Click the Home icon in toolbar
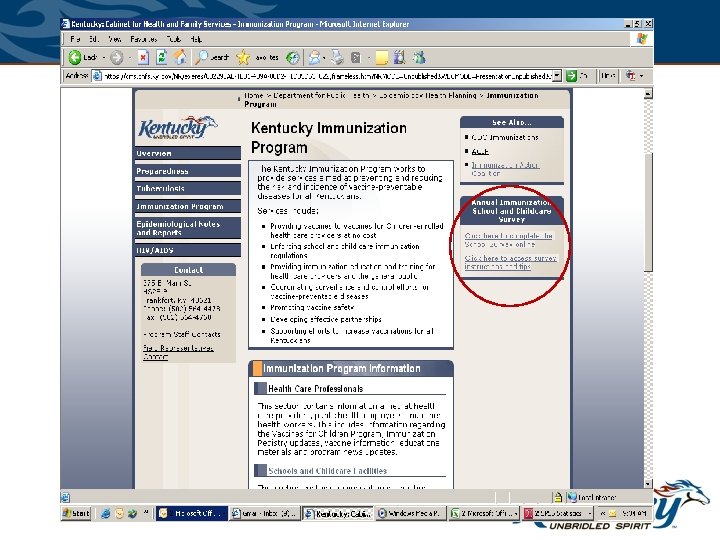720x540 pixels. [x=180, y=57]
